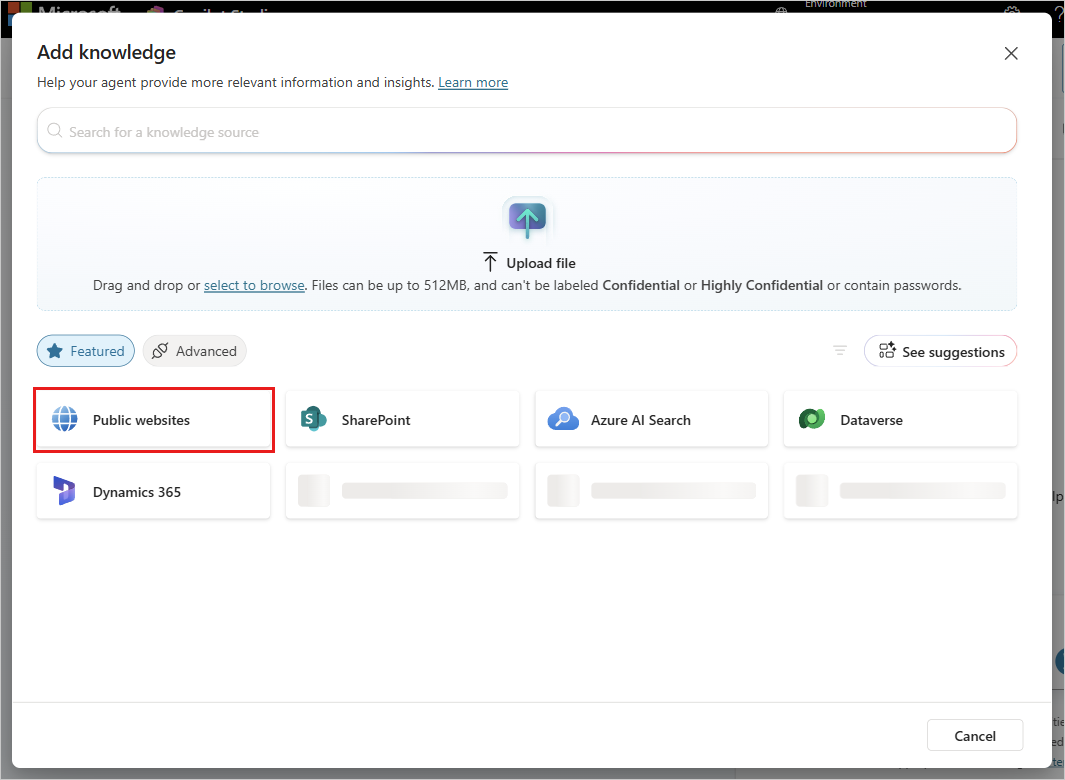
Task: Click the search magnifier icon
Action: pos(55,130)
